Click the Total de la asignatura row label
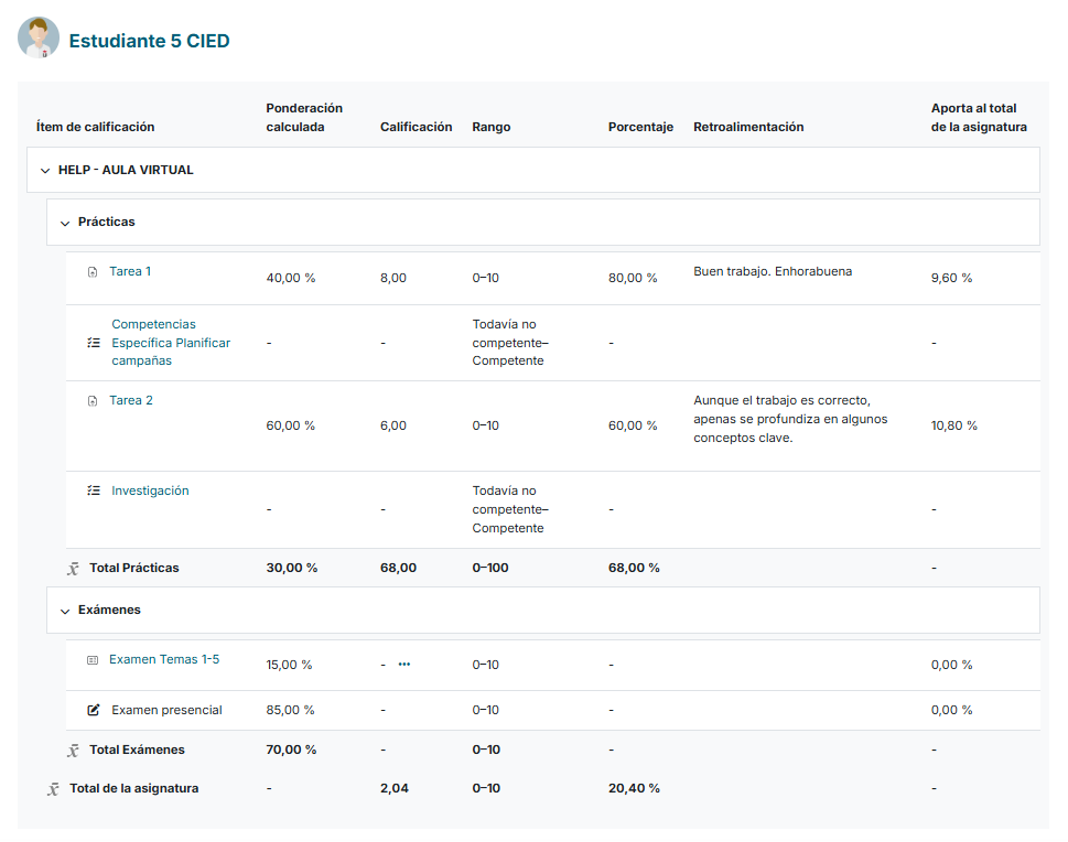The width and height of the screenshot is (1068, 842). click(134, 788)
